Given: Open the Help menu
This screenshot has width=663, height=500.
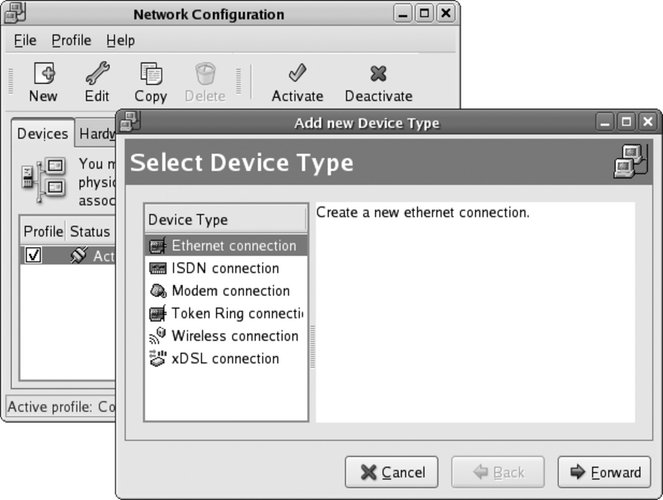Looking at the screenshot, I should click(x=120, y=41).
